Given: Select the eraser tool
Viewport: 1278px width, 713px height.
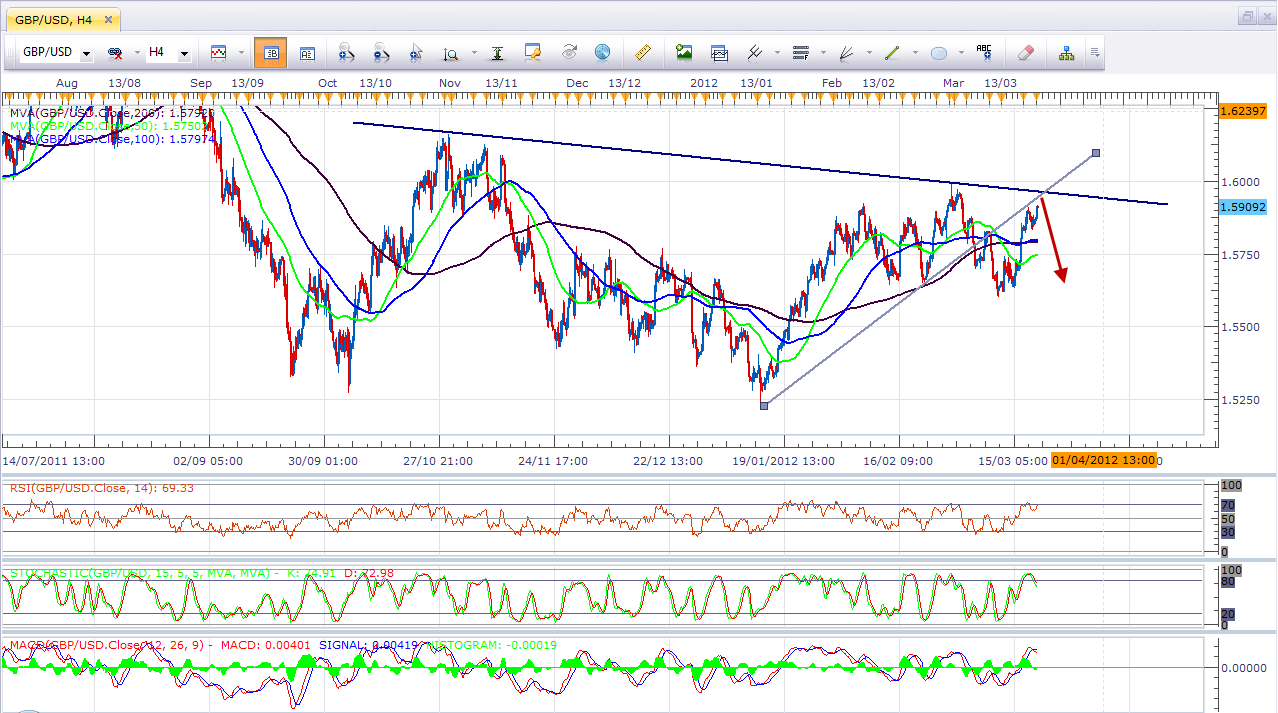Looking at the screenshot, I should (1026, 52).
